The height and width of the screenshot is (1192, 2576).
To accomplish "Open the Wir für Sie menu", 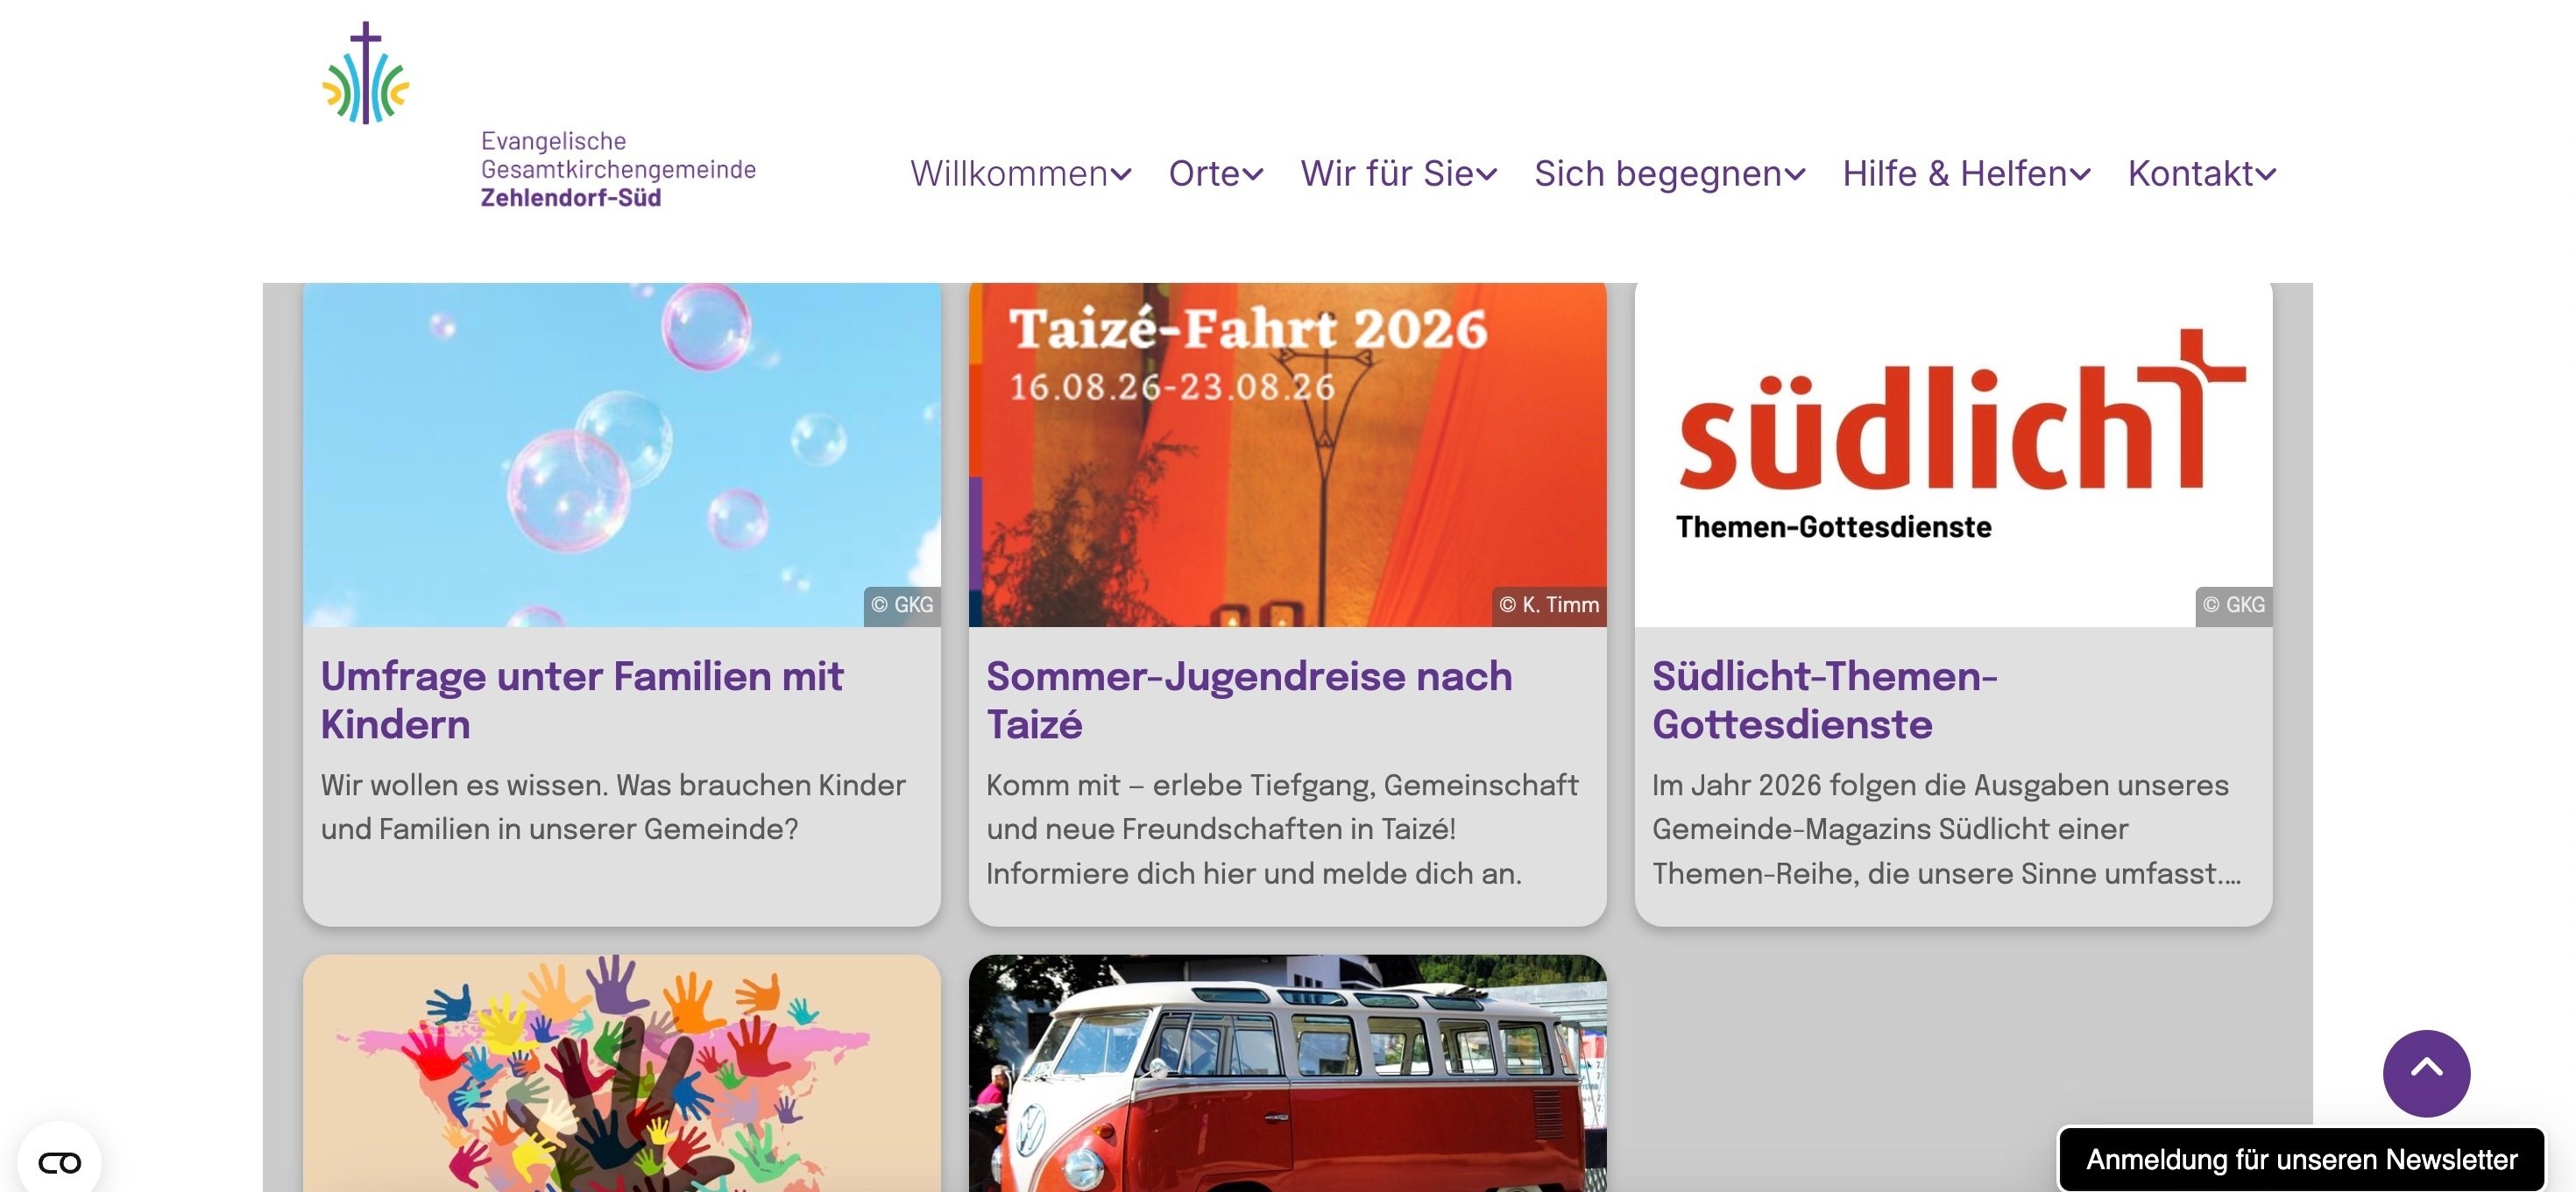I will click(x=1387, y=173).
